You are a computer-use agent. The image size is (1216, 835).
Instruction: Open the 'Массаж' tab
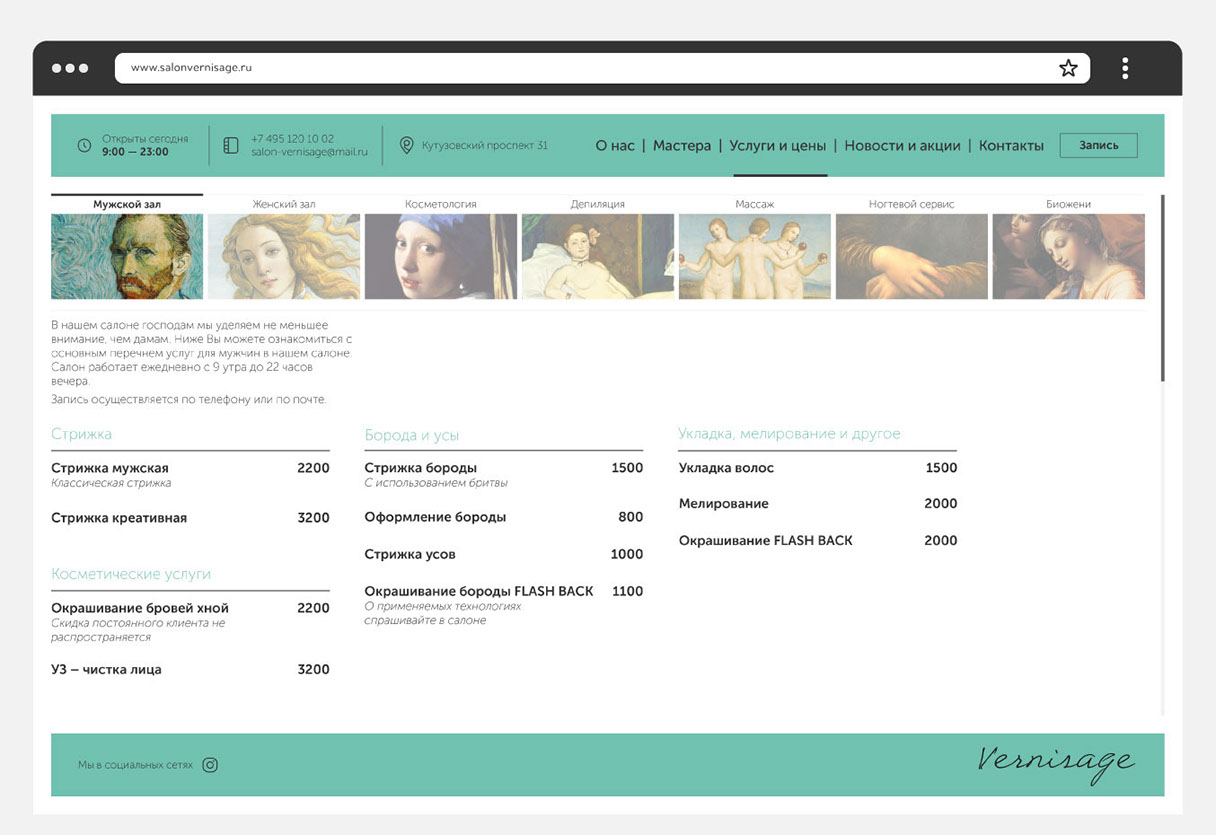point(755,204)
